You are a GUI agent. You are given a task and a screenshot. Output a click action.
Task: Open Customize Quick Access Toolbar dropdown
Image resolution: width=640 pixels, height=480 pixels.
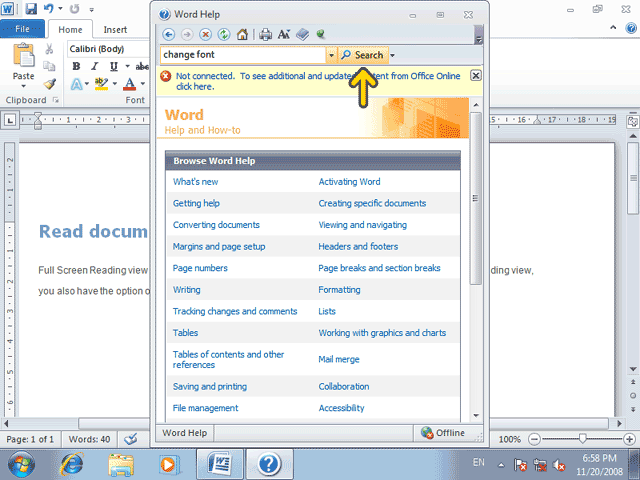click(x=92, y=9)
